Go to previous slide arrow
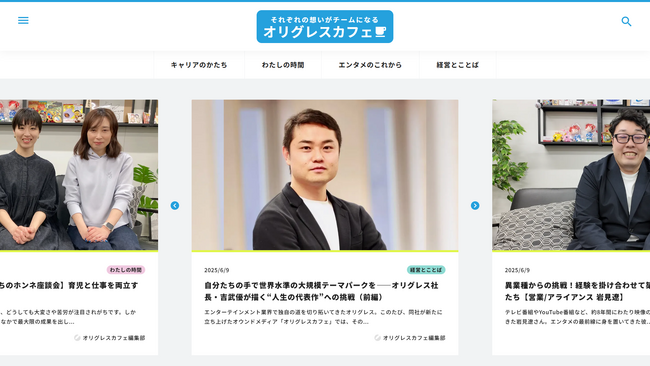650x366 pixels. (175, 206)
